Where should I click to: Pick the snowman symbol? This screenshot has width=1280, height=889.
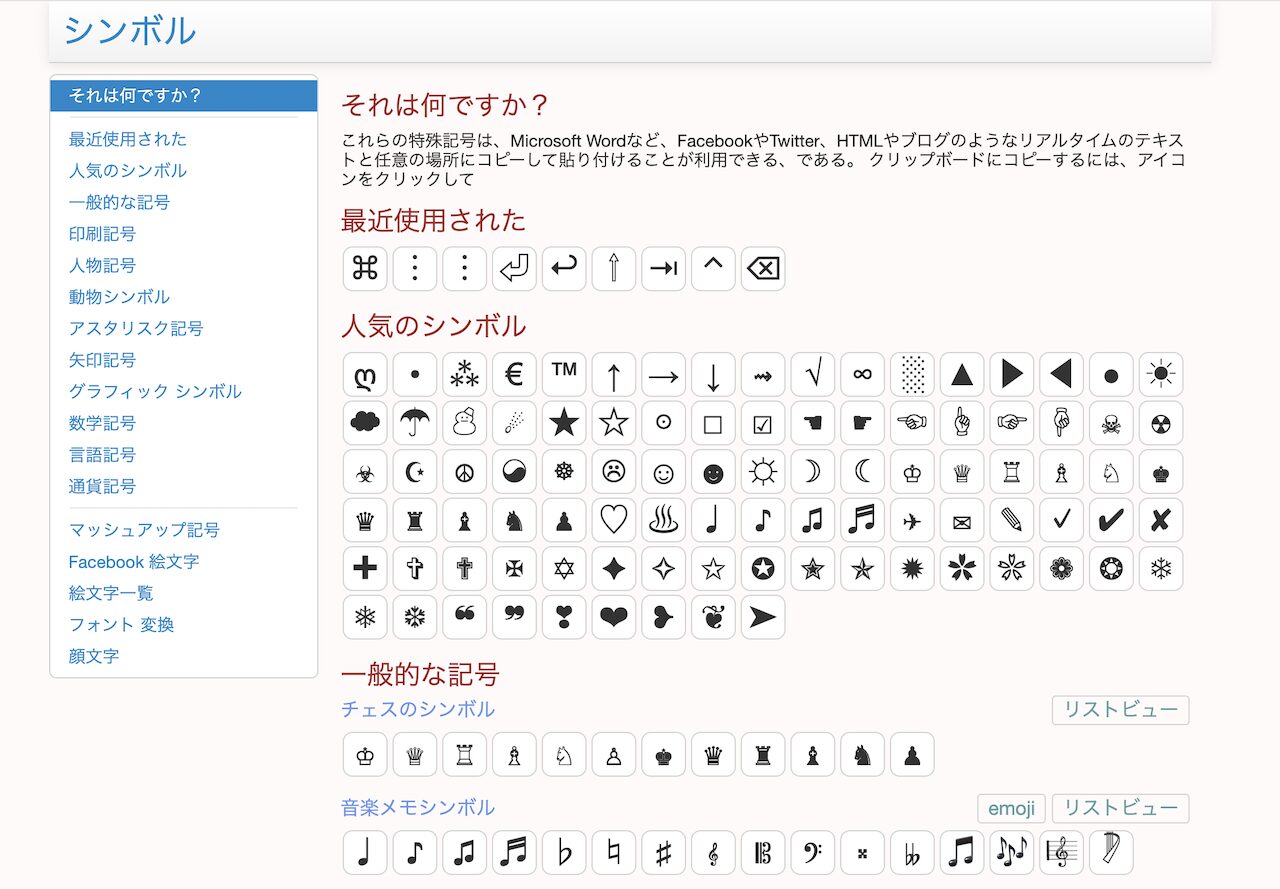click(x=464, y=423)
